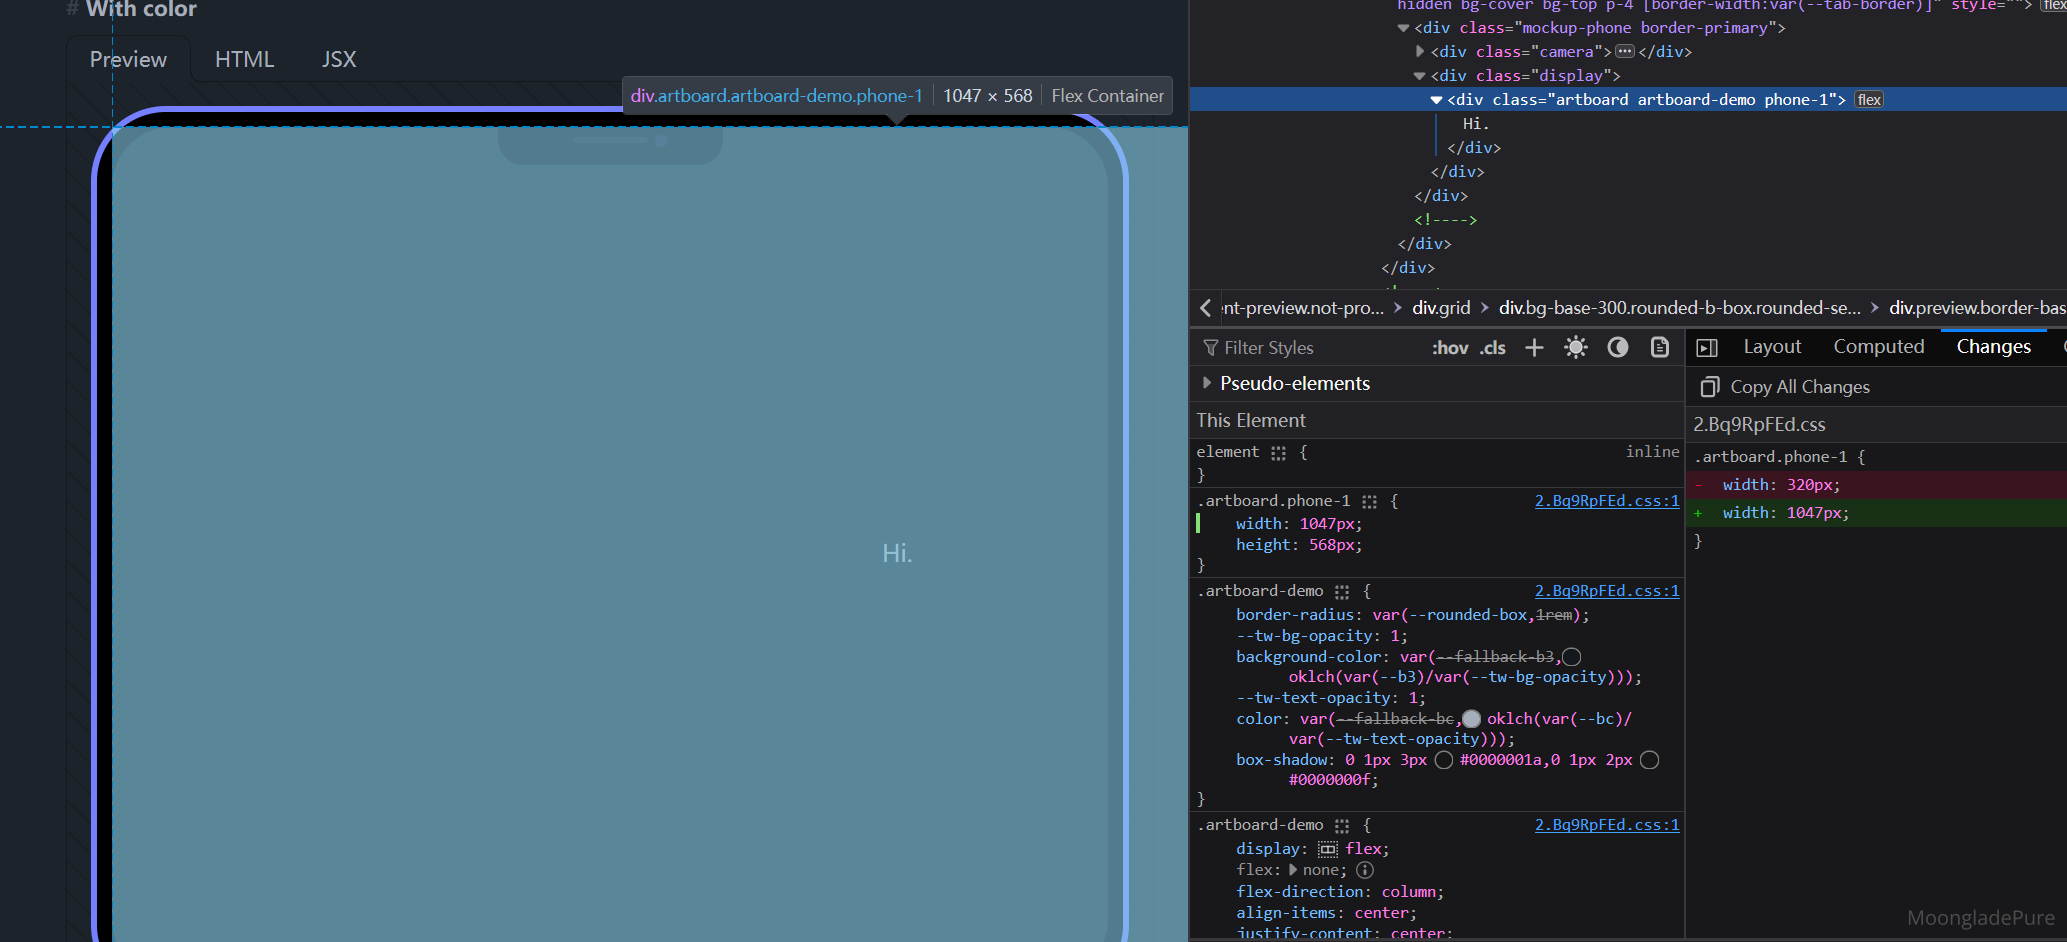Open the color swatch for color property
This screenshot has width=2067, height=942.
tap(1471, 719)
